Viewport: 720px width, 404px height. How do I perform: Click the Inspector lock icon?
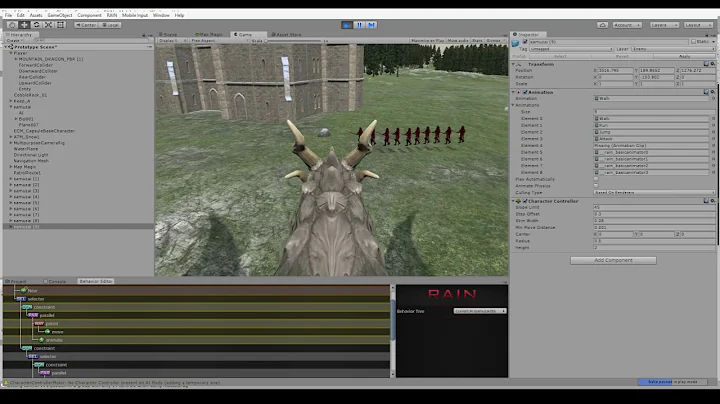click(707, 35)
